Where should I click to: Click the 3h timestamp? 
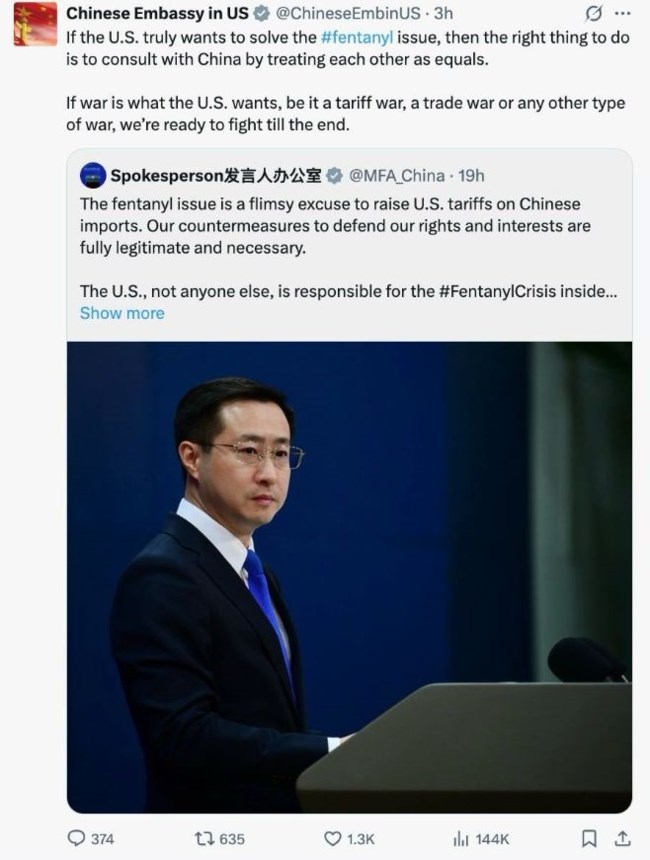443,13
